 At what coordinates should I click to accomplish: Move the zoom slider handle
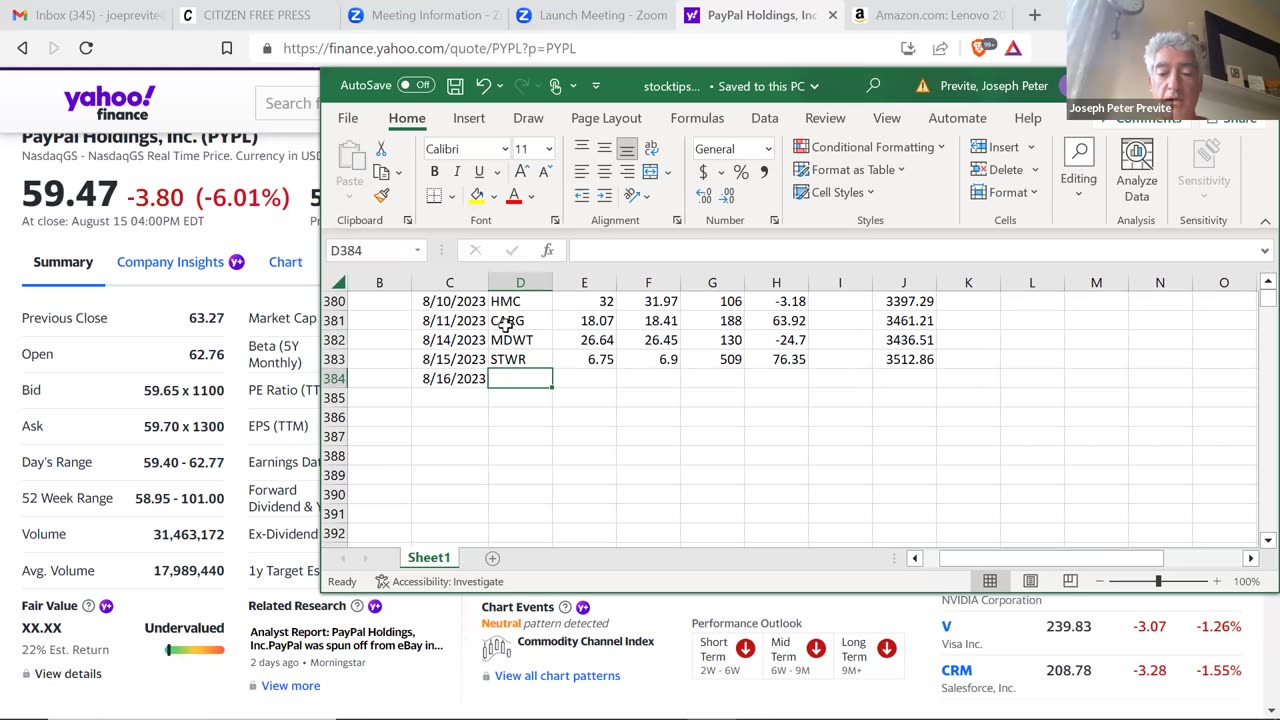pos(1158,581)
